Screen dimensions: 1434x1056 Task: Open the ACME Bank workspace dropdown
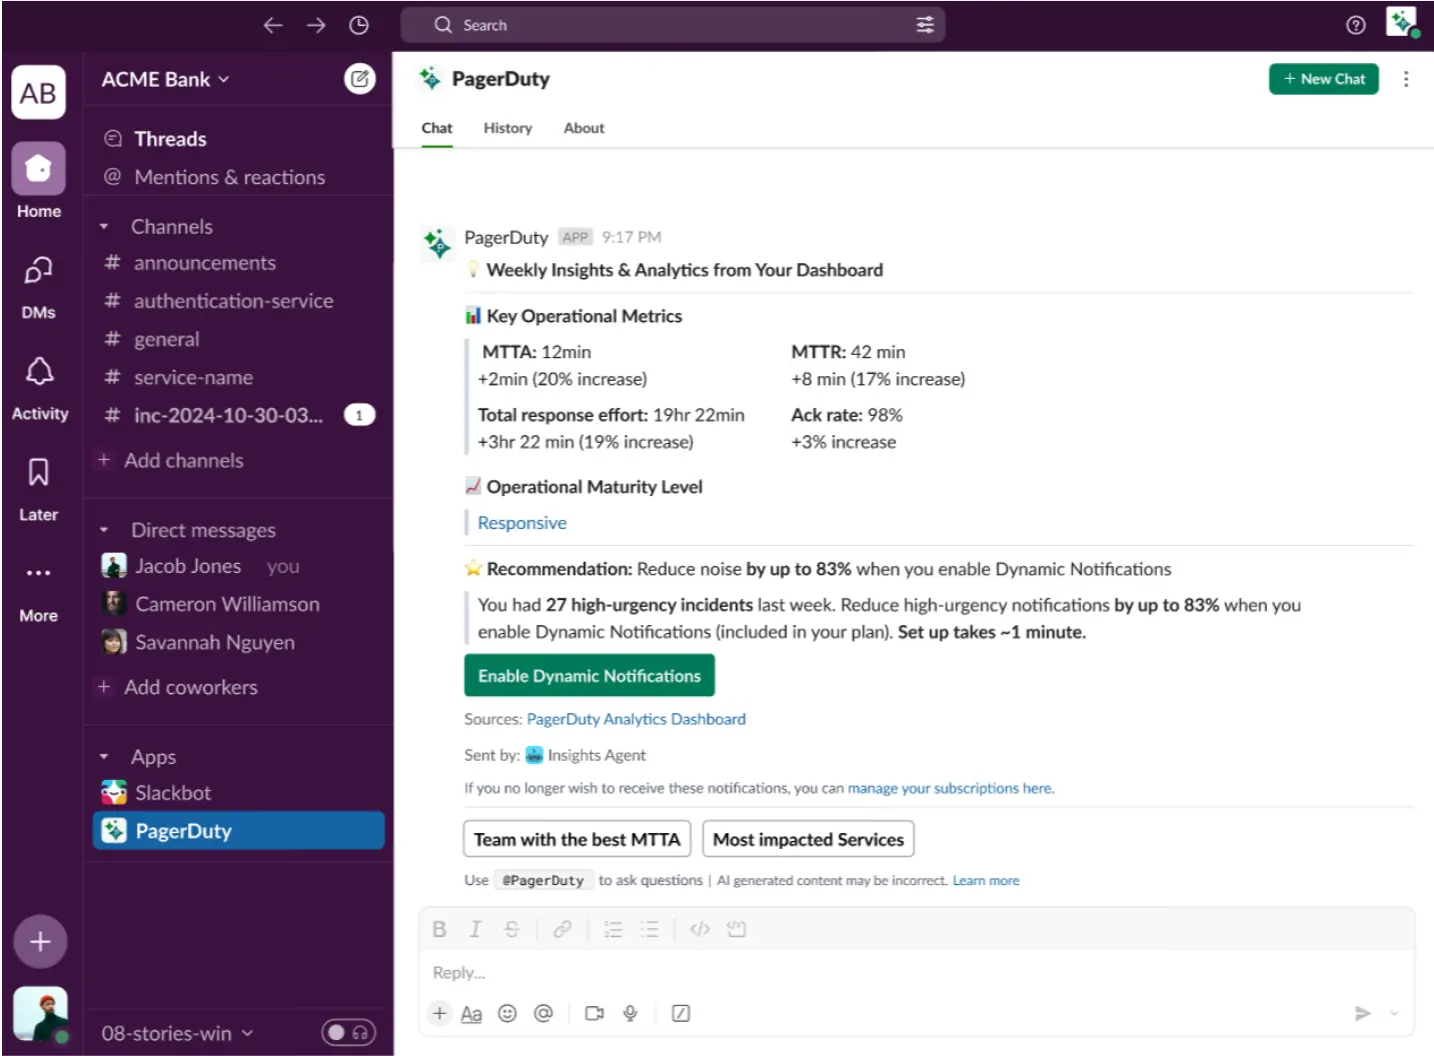[x=165, y=79]
